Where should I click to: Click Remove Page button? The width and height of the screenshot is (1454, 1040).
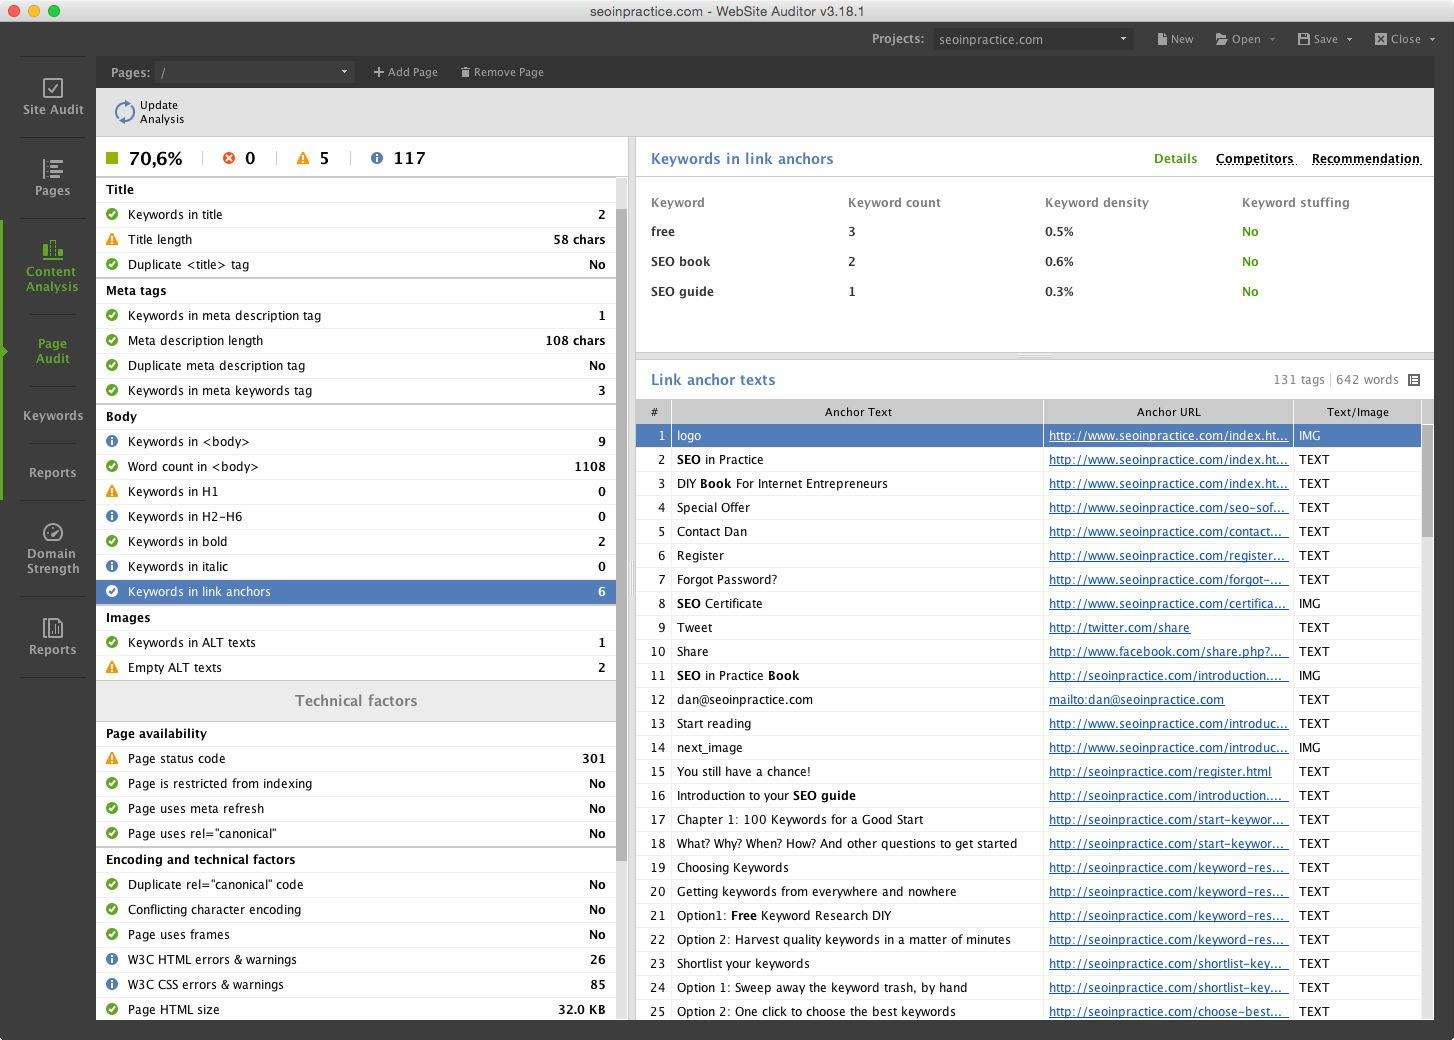click(502, 72)
